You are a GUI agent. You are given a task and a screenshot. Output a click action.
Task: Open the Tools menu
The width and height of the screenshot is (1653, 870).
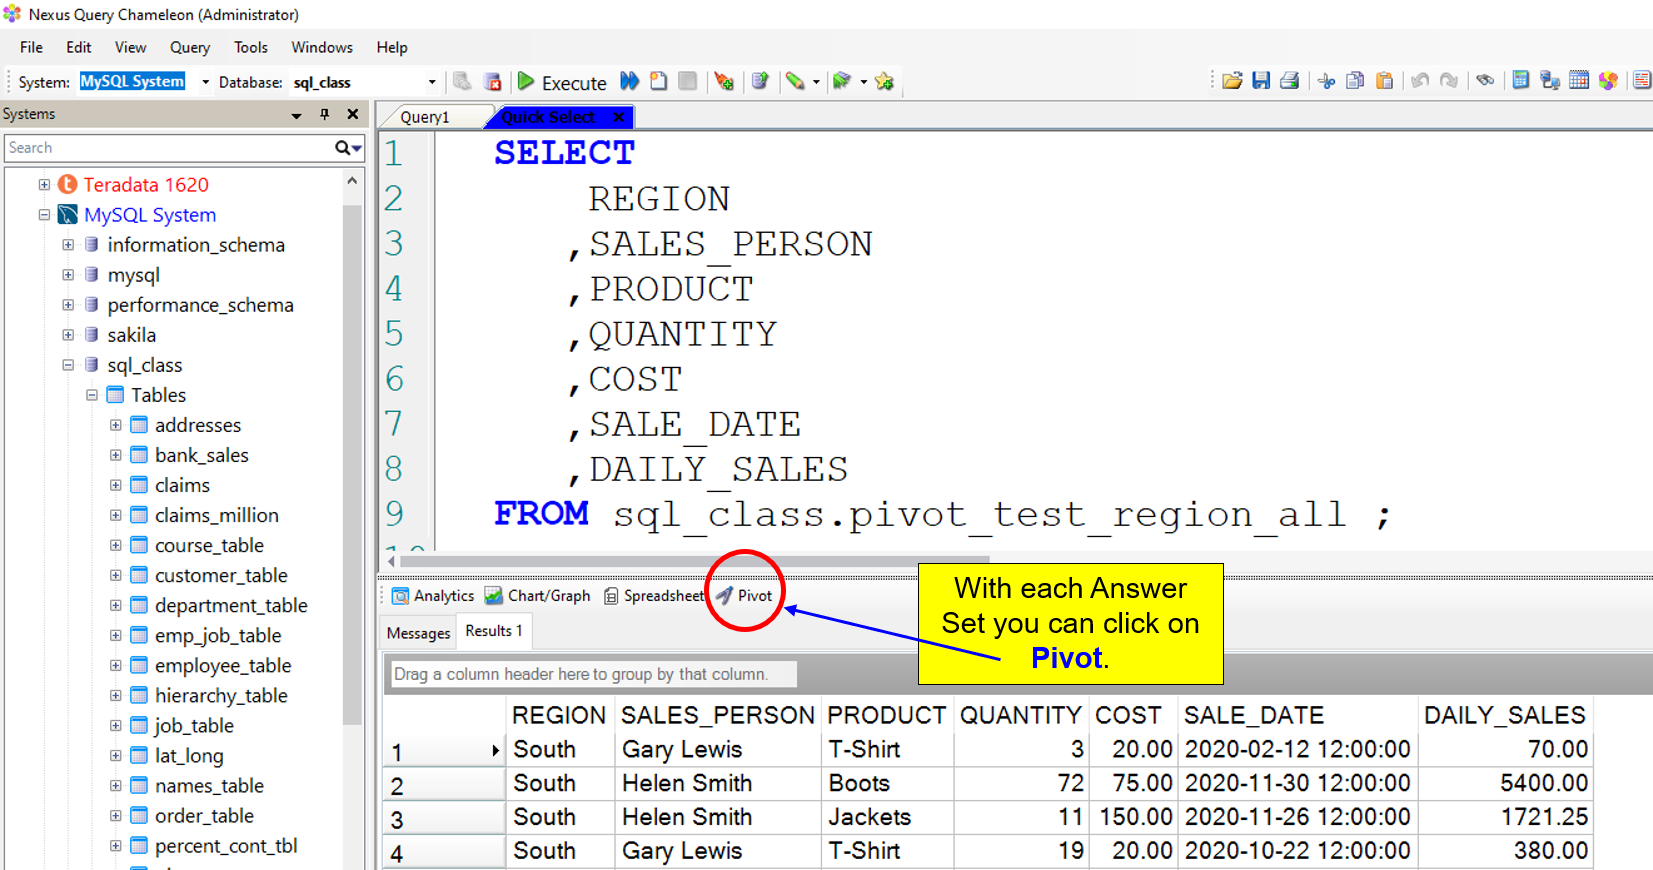click(250, 47)
